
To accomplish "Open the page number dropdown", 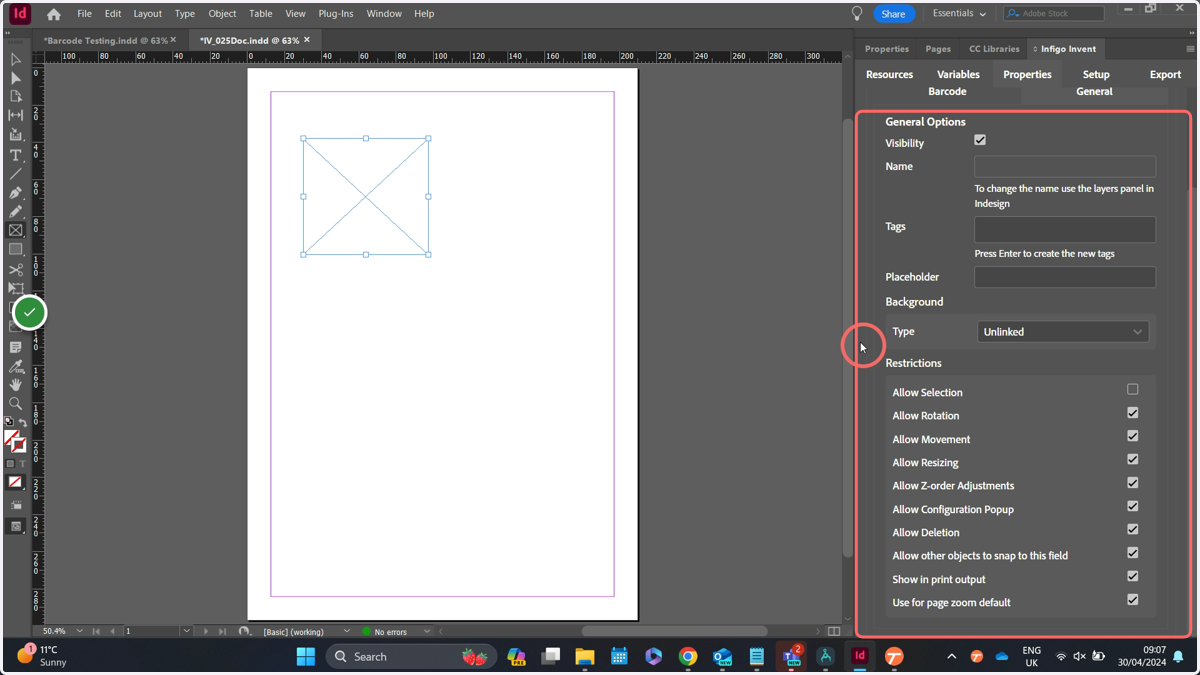I will (186, 632).
